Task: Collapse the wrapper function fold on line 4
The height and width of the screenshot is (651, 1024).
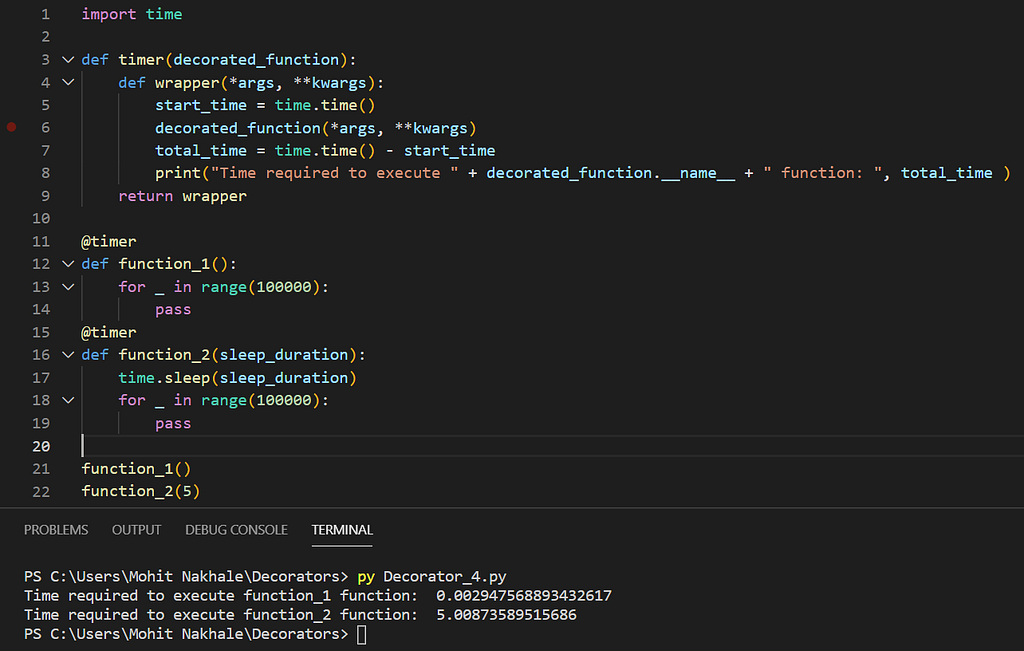Action: (68, 82)
